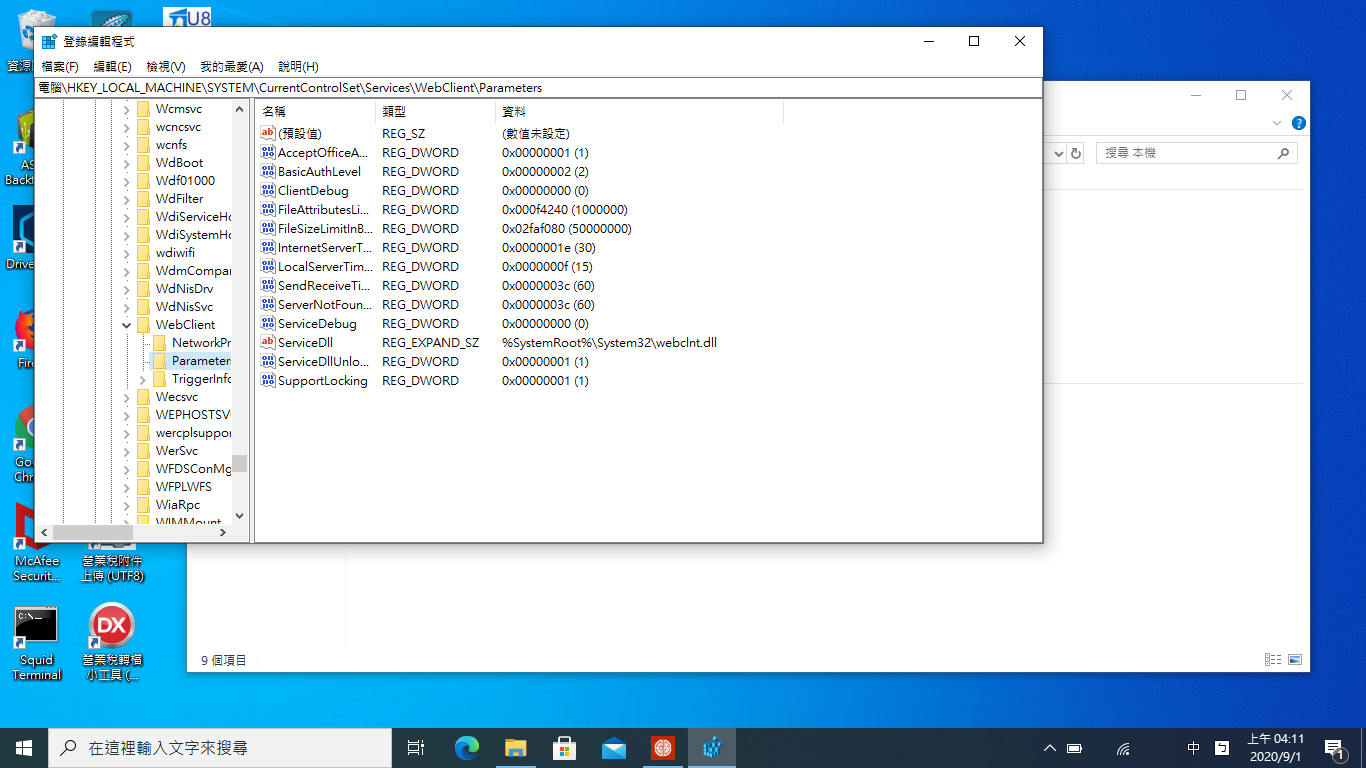Open File Explorer from the taskbar

(x=516, y=747)
